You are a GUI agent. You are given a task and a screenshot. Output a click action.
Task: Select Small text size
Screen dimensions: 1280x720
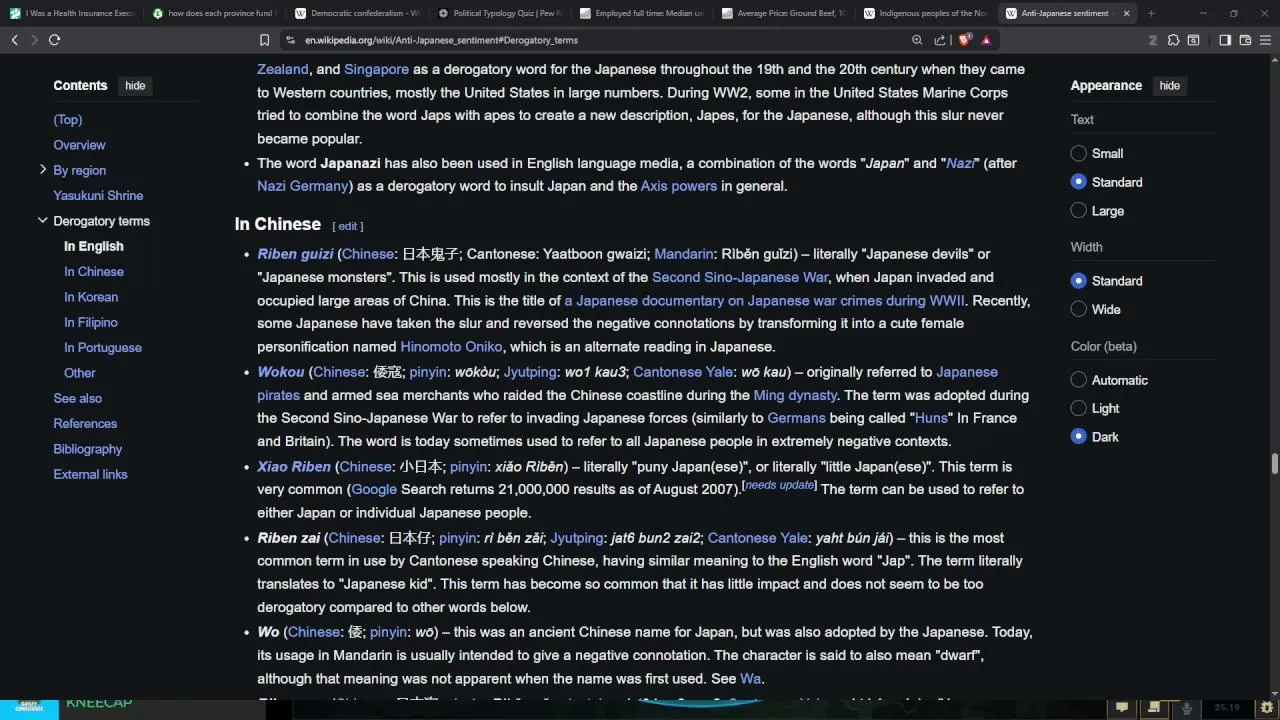point(1078,153)
